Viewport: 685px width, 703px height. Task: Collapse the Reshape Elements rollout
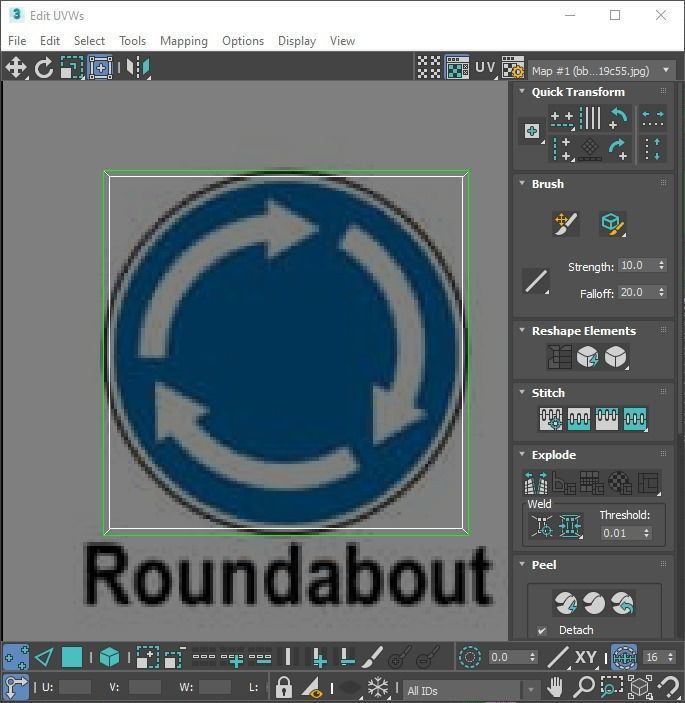[522, 330]
